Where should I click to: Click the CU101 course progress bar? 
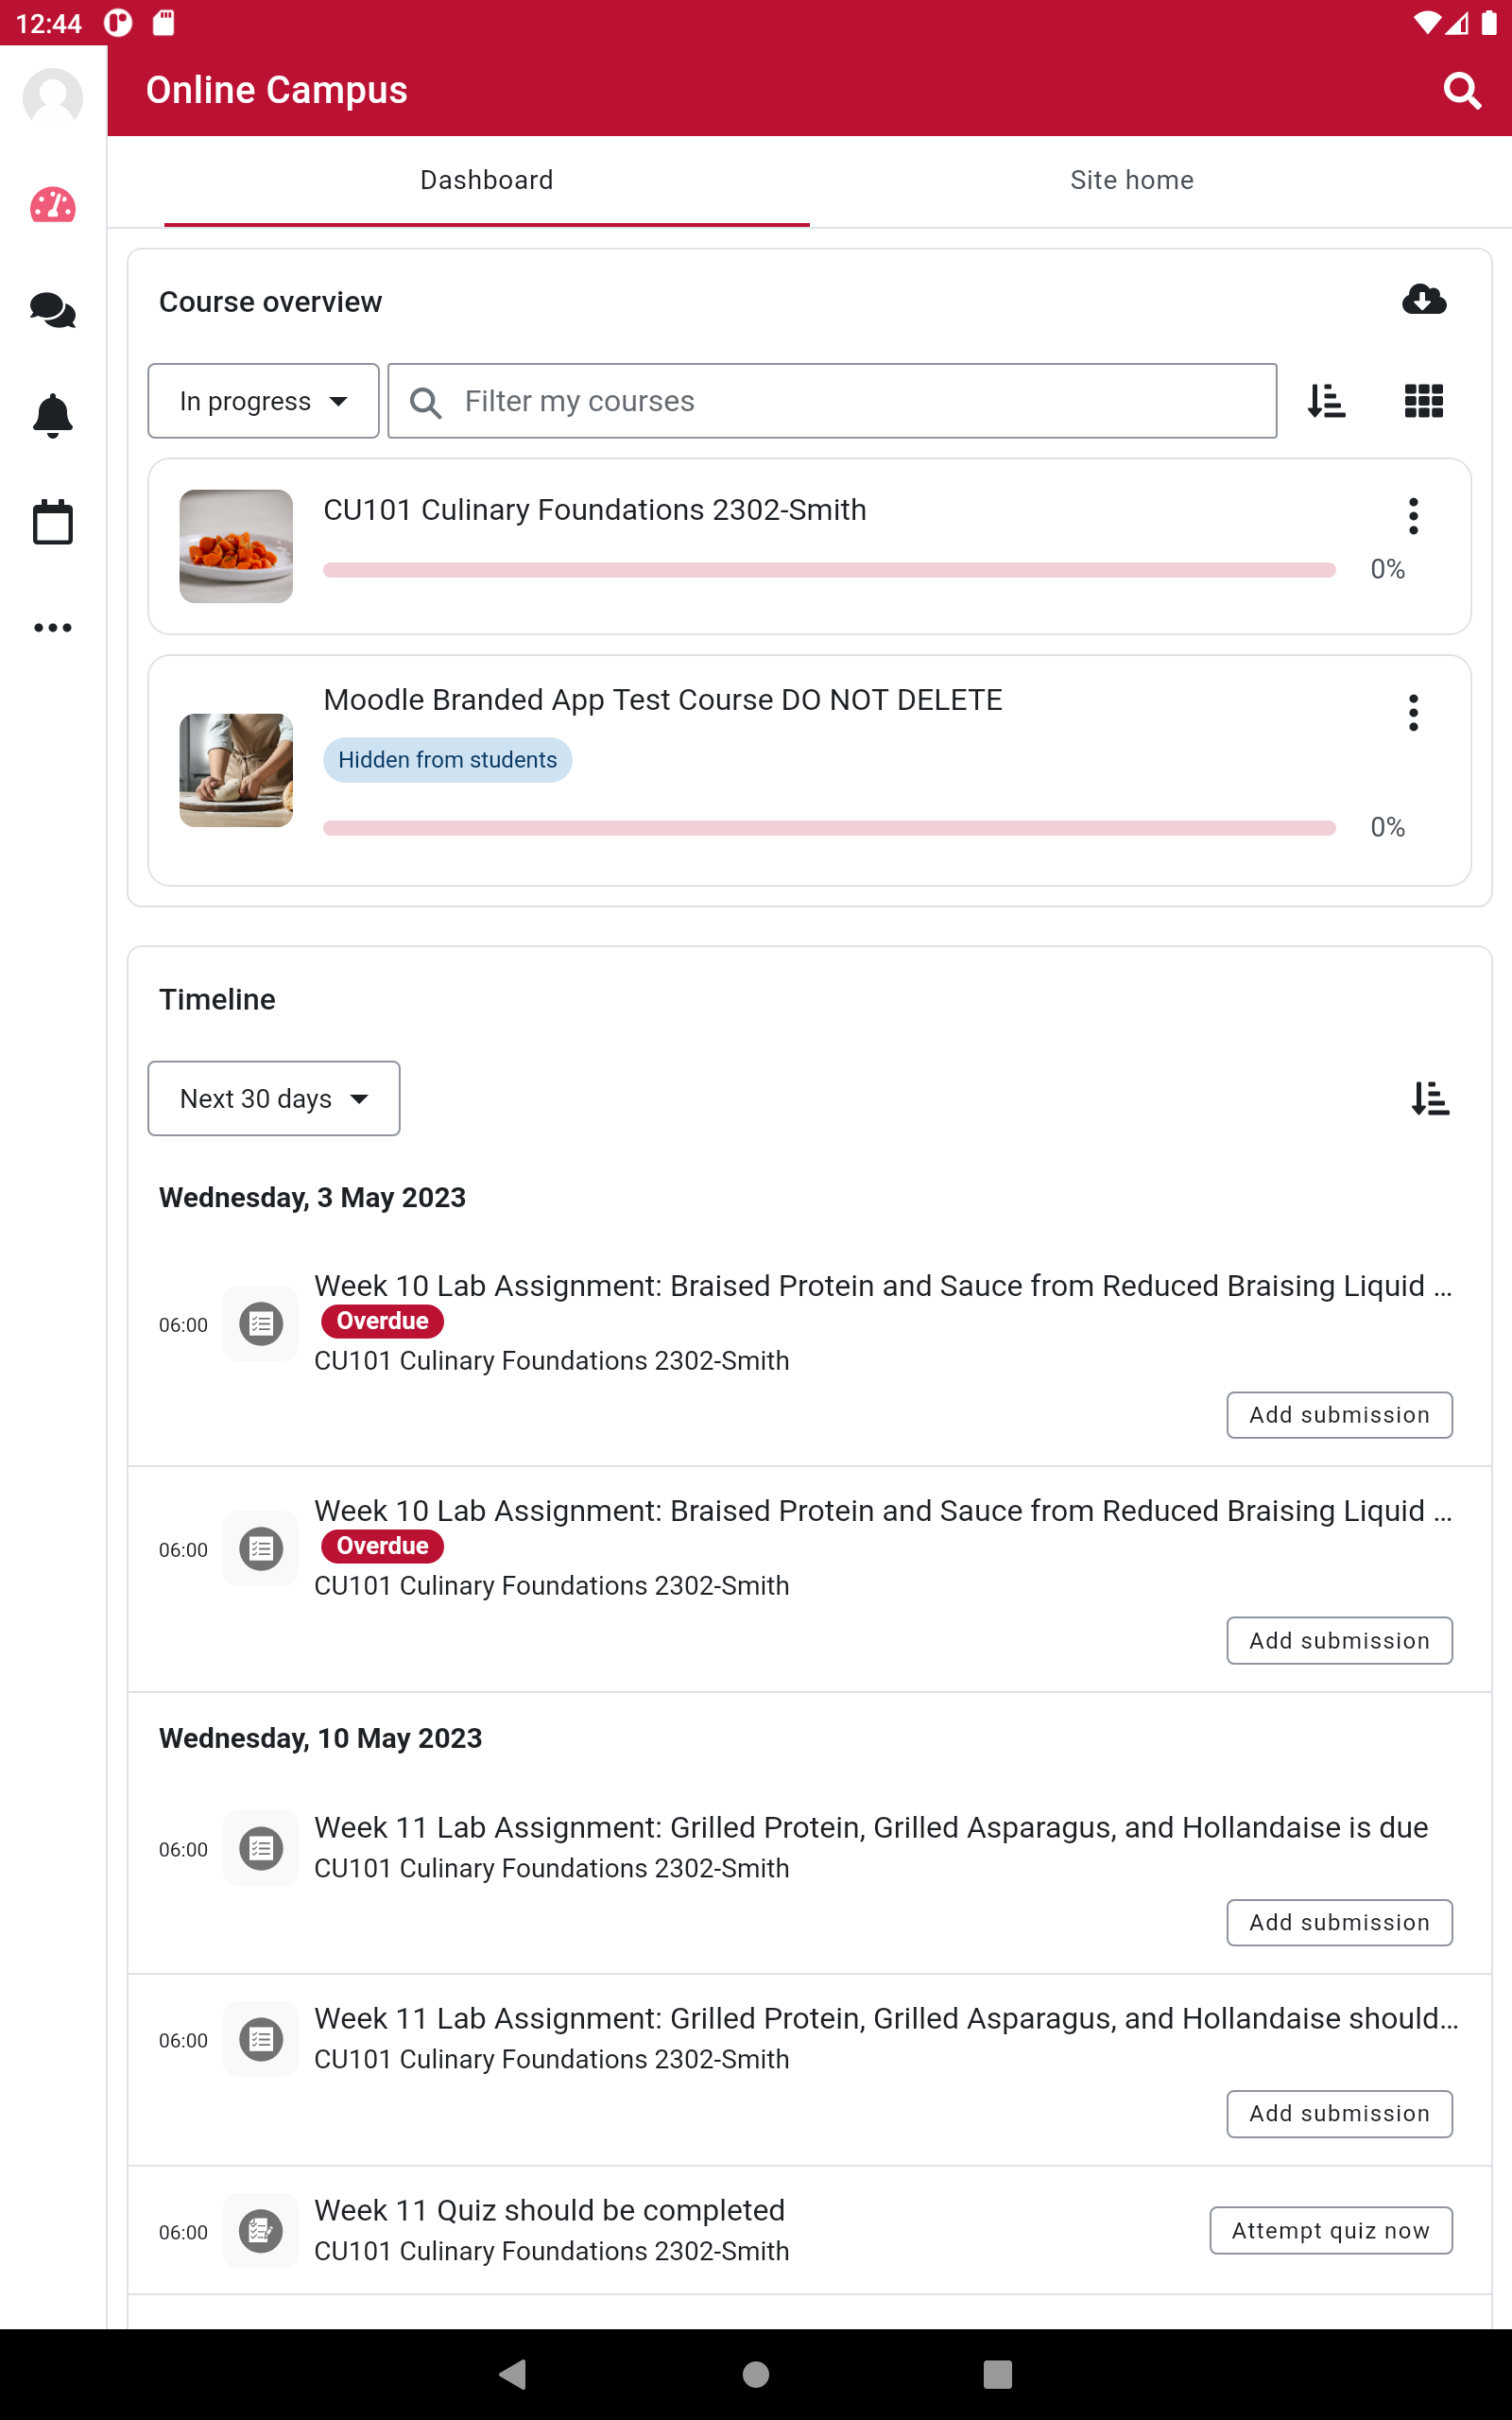(x=829, y=570)
